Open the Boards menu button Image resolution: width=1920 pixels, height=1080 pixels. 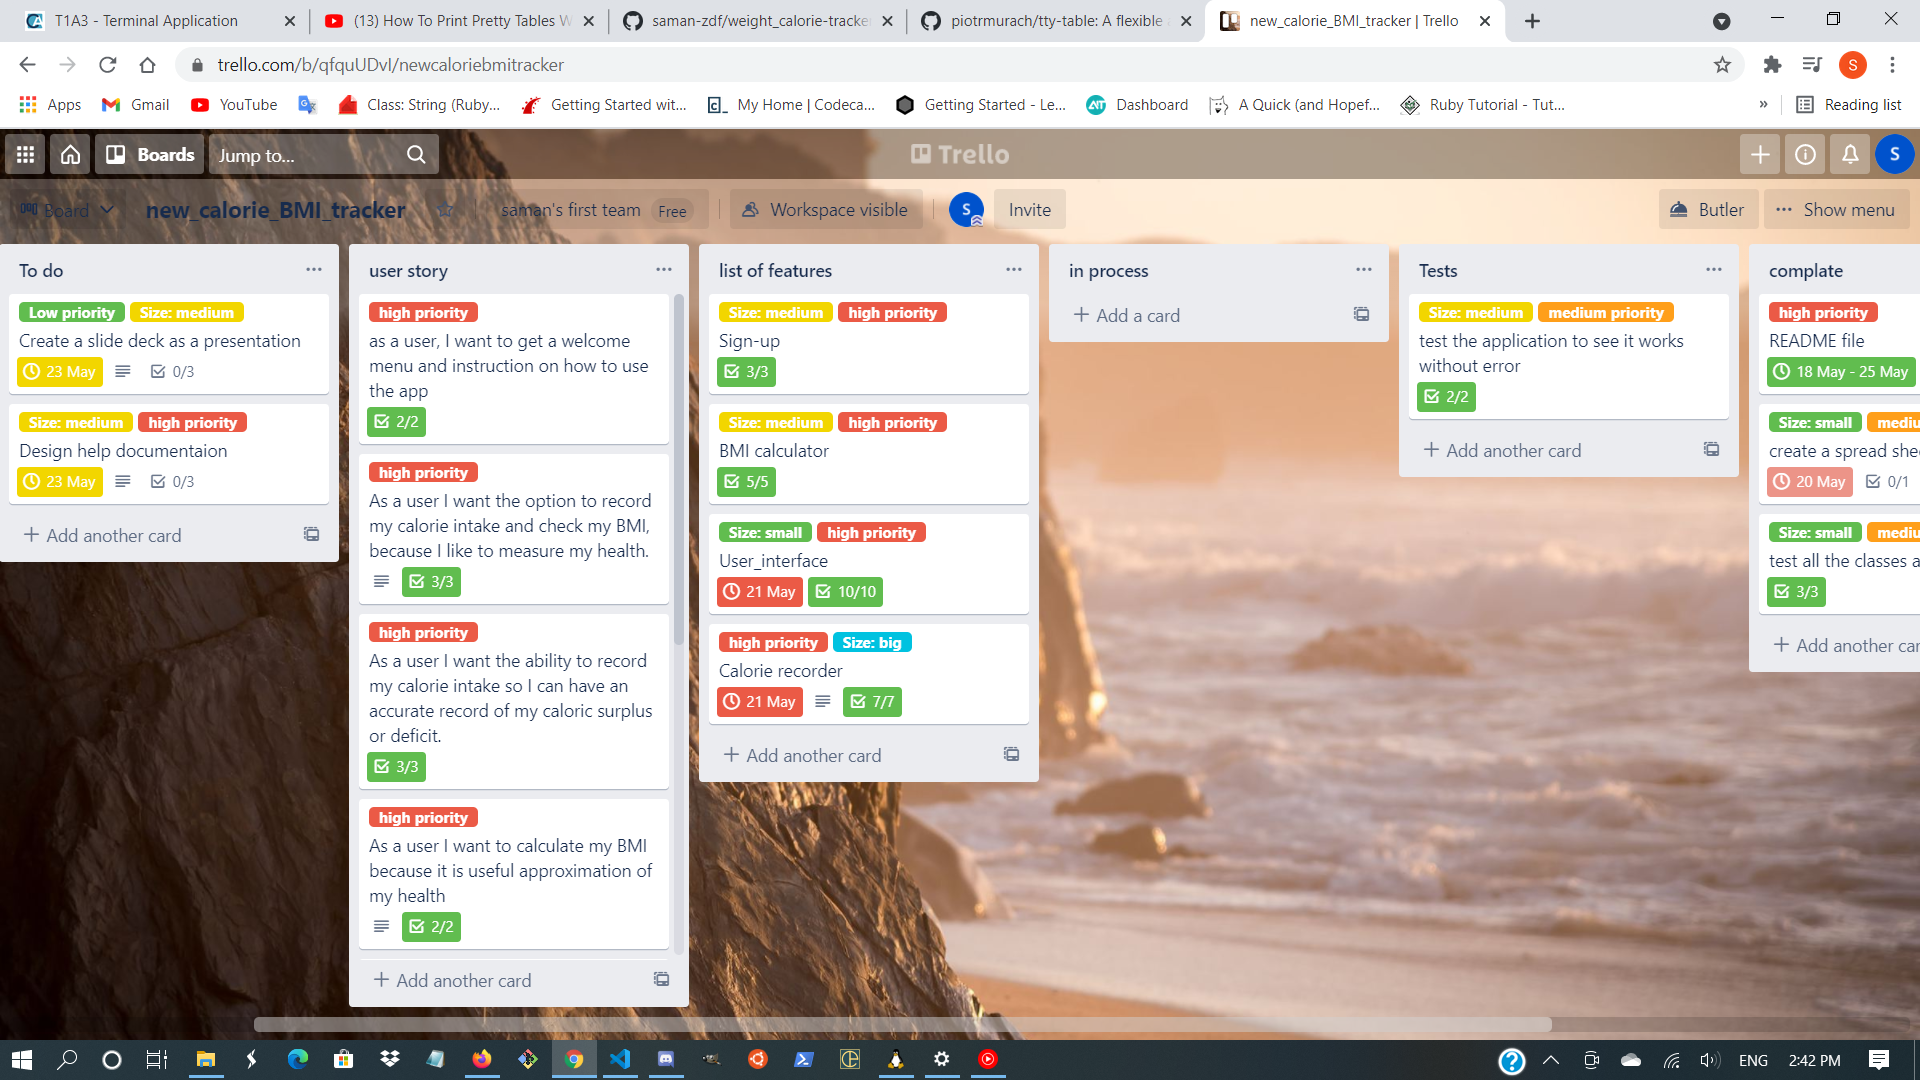click(x=151, y=155)
